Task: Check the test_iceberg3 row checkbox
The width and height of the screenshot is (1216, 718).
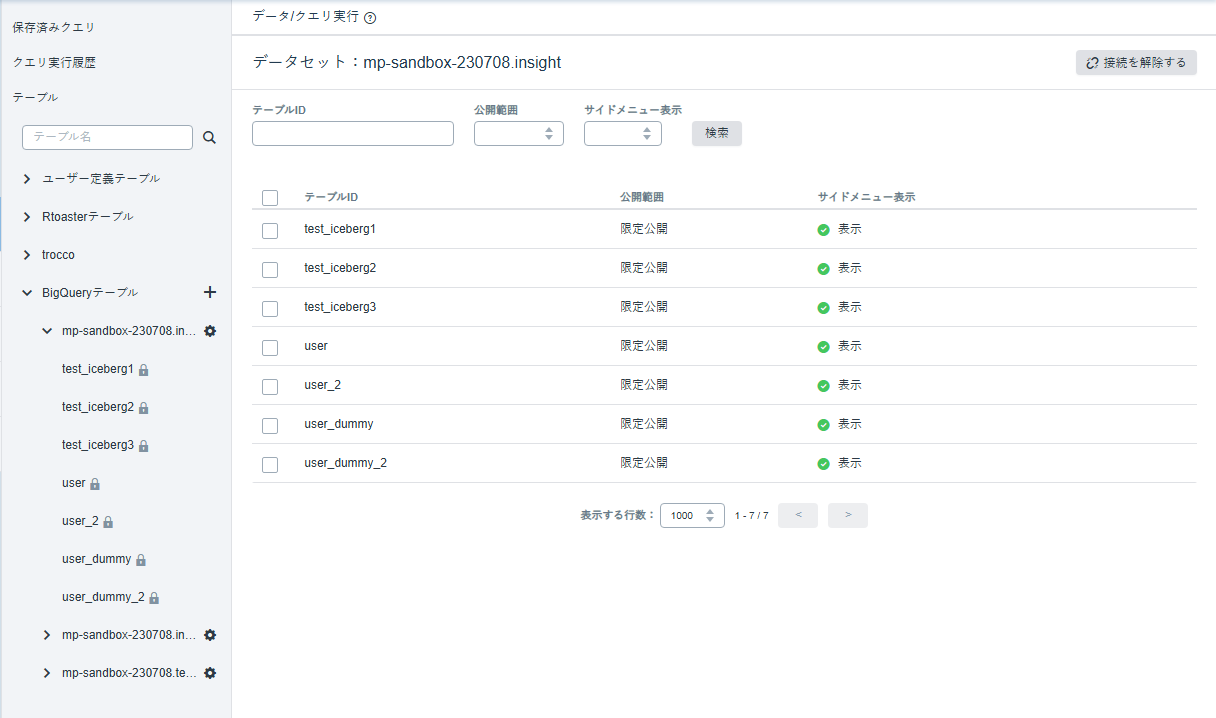Action: [x=270, y=309]
